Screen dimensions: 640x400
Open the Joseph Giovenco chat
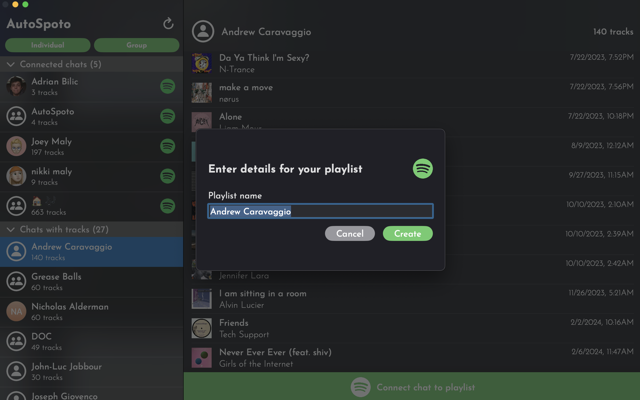[x=91, y=394]
